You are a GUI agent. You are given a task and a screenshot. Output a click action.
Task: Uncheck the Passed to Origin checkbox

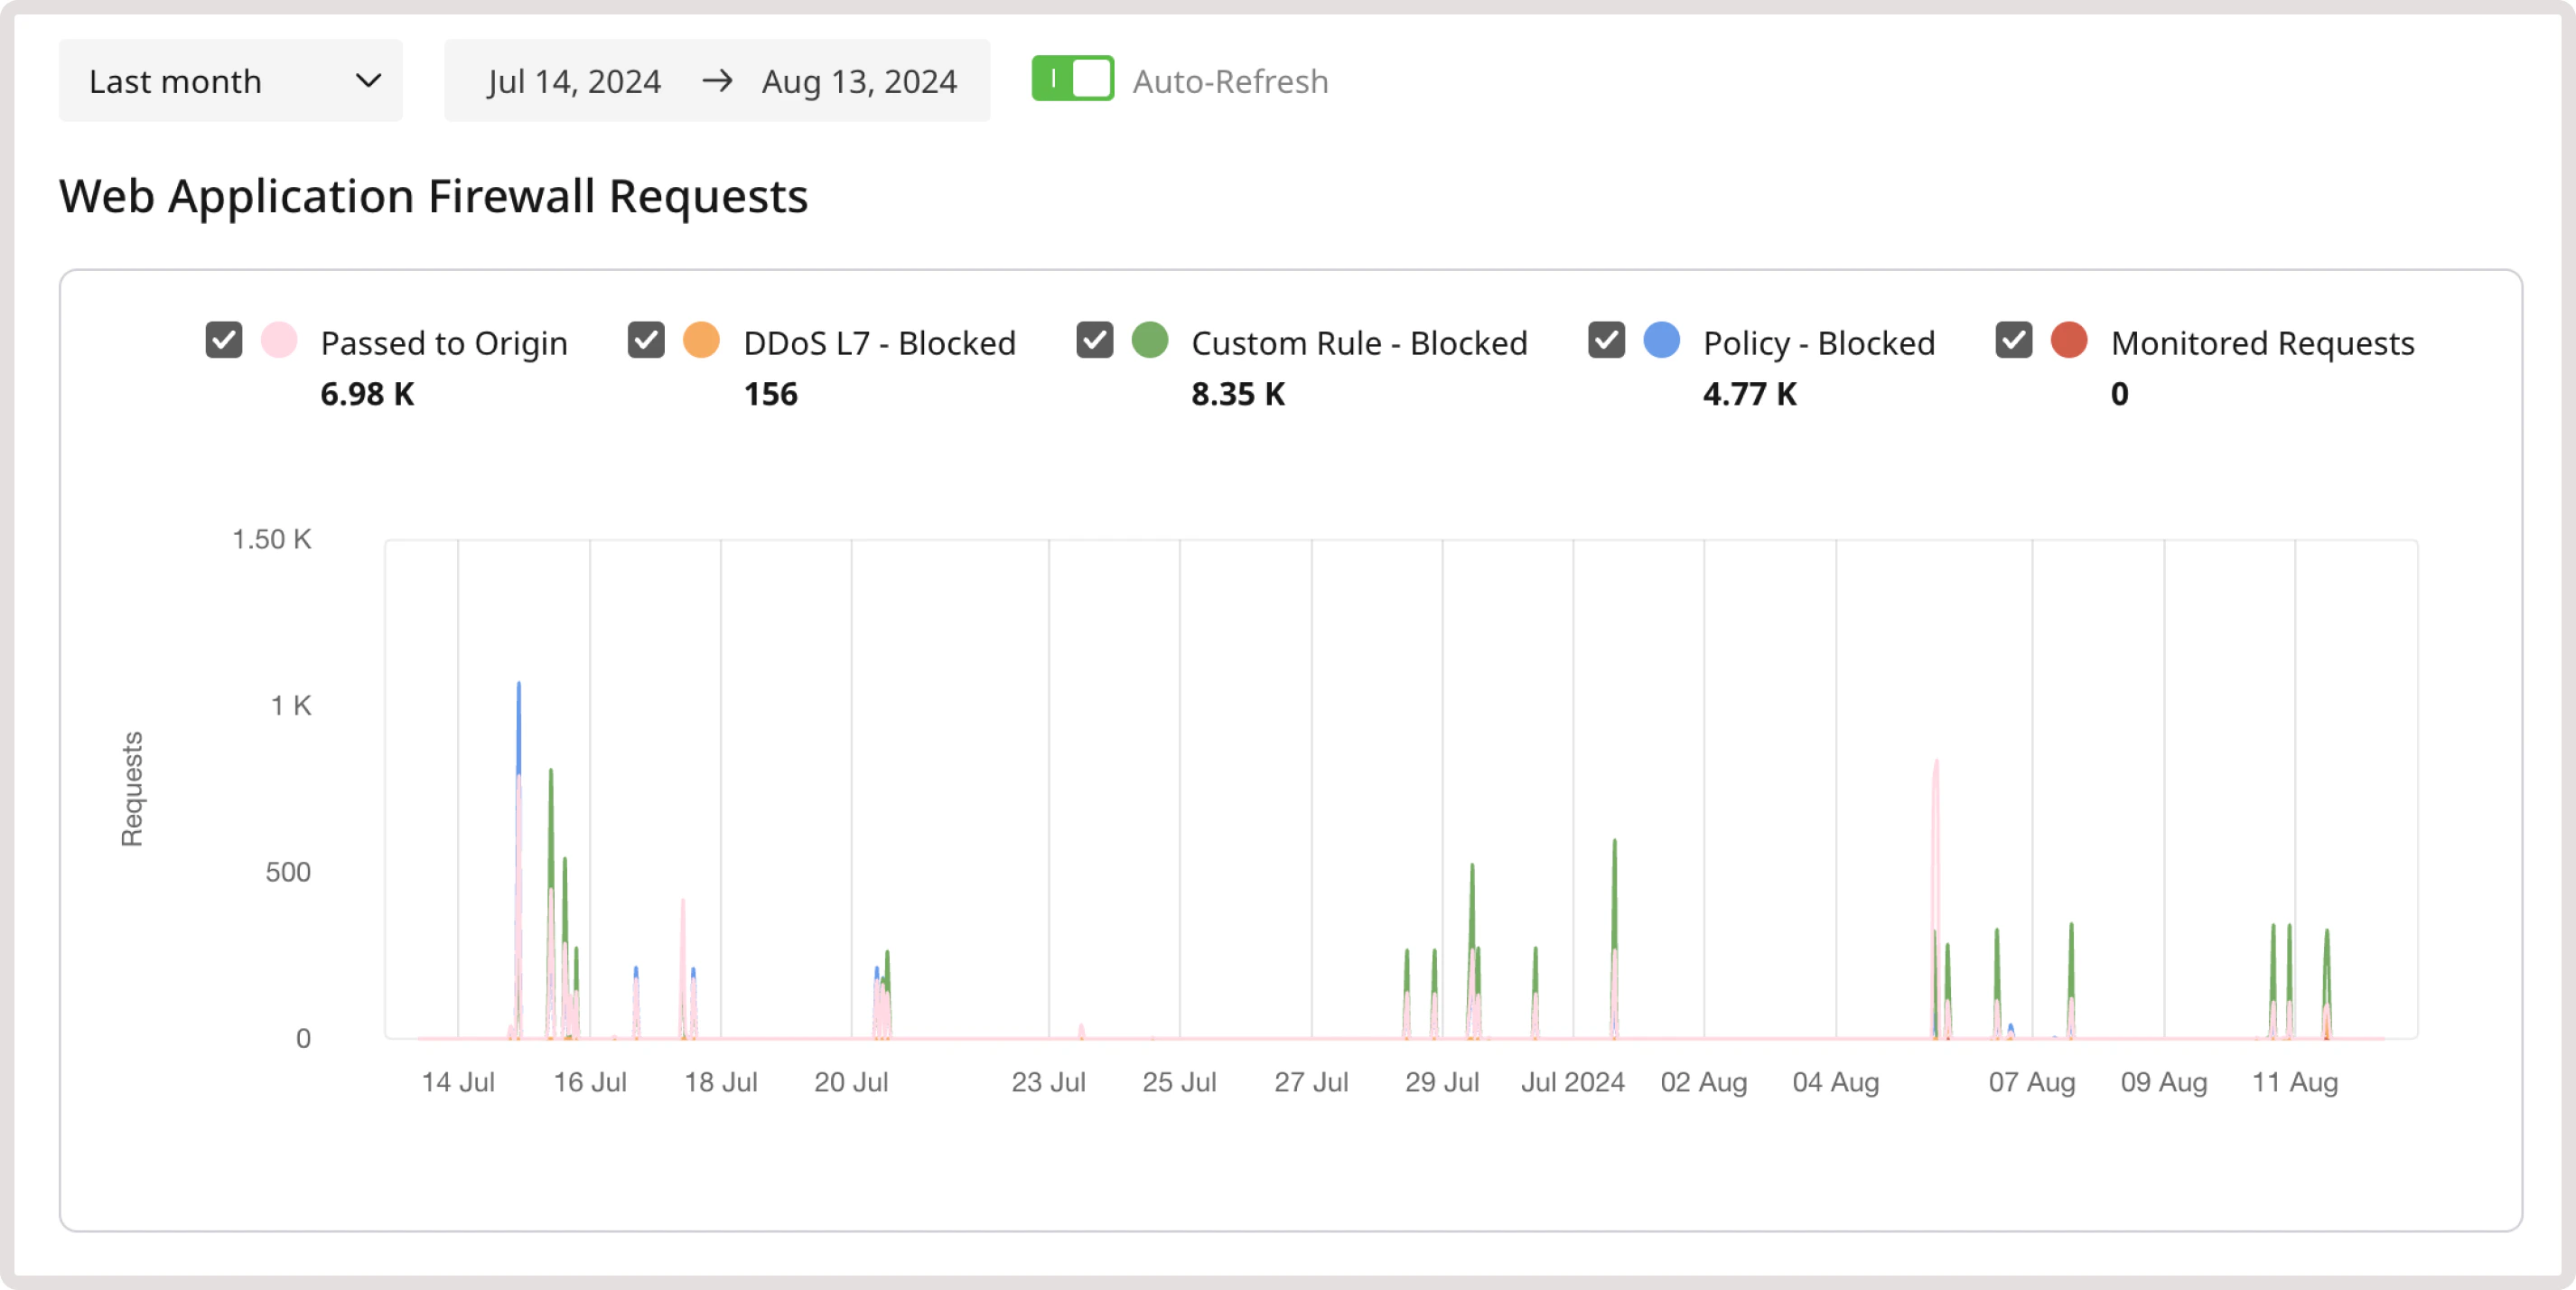point(224,341)
